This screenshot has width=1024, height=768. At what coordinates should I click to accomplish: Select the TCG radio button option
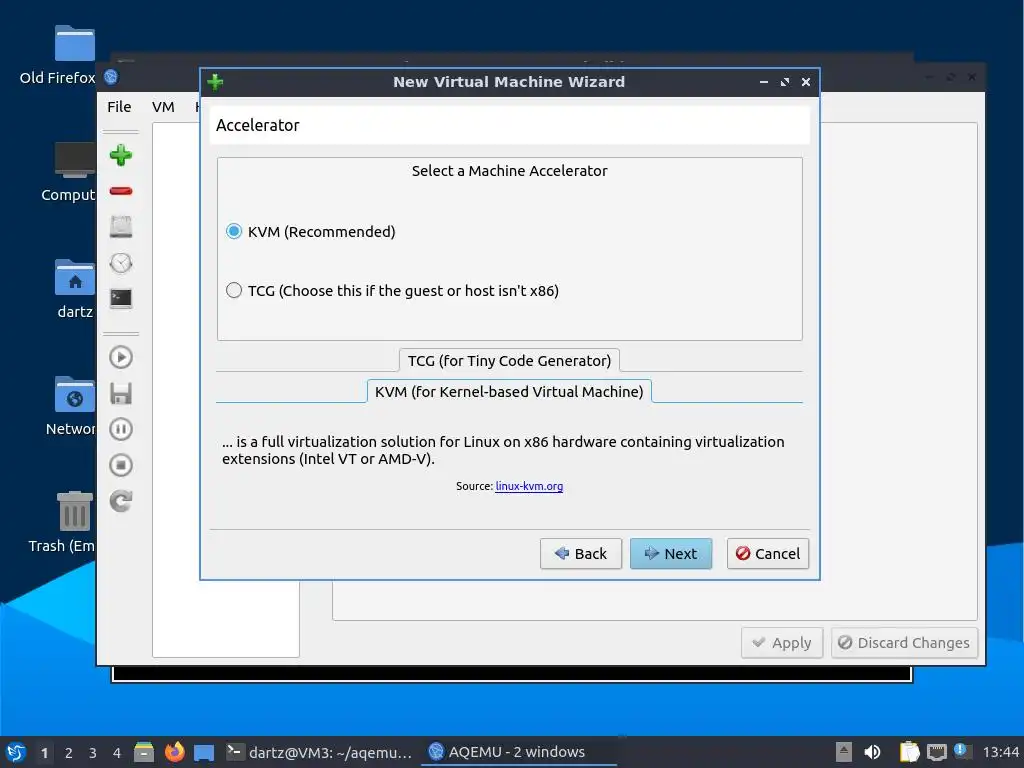[x=234, y=290]
